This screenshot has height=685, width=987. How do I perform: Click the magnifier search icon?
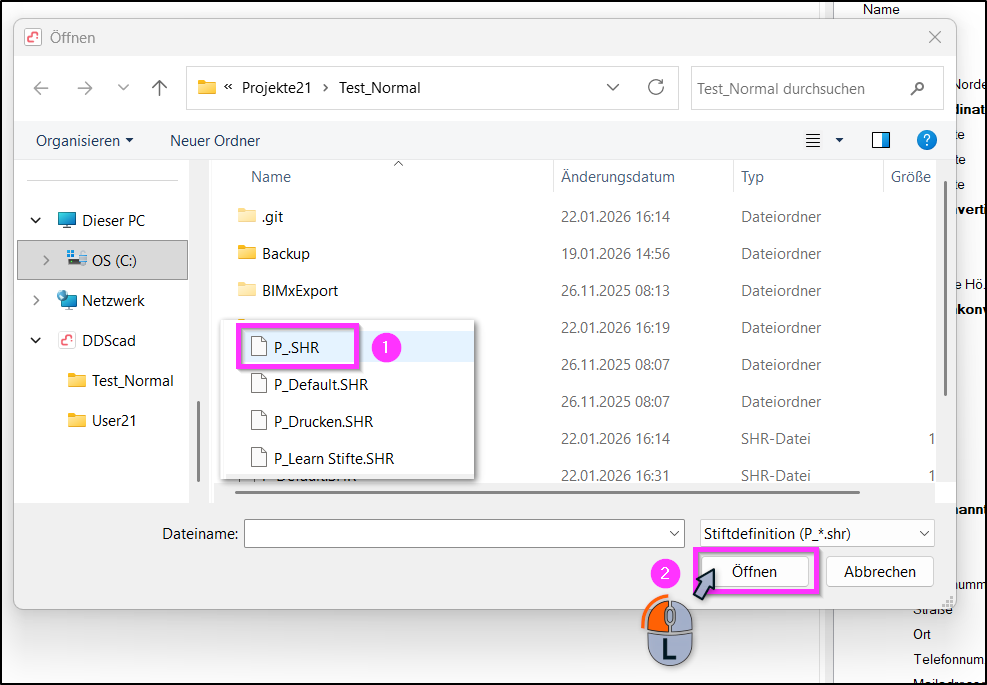[x=917, y=89]
